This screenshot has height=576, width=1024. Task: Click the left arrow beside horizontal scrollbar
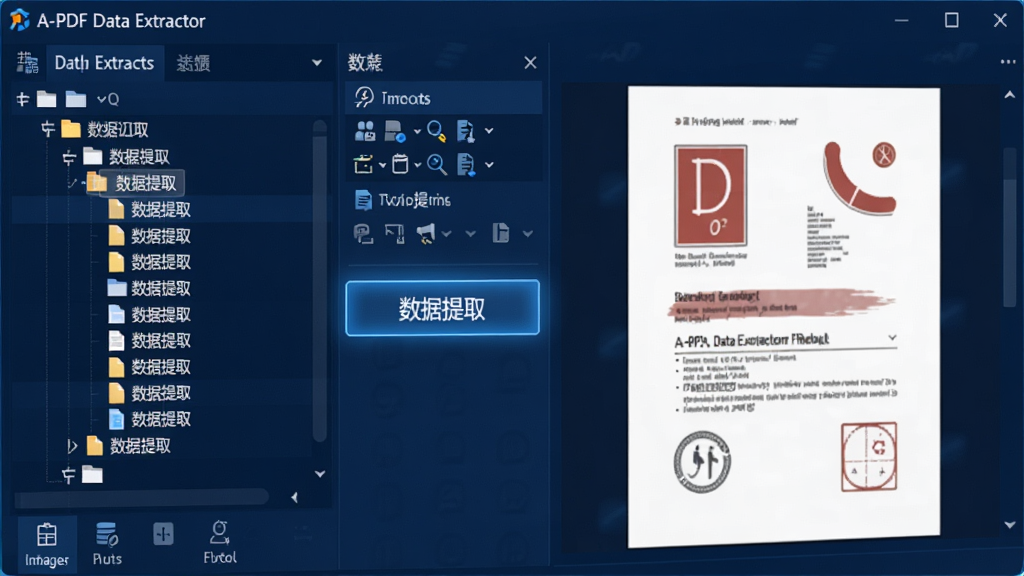295,498
